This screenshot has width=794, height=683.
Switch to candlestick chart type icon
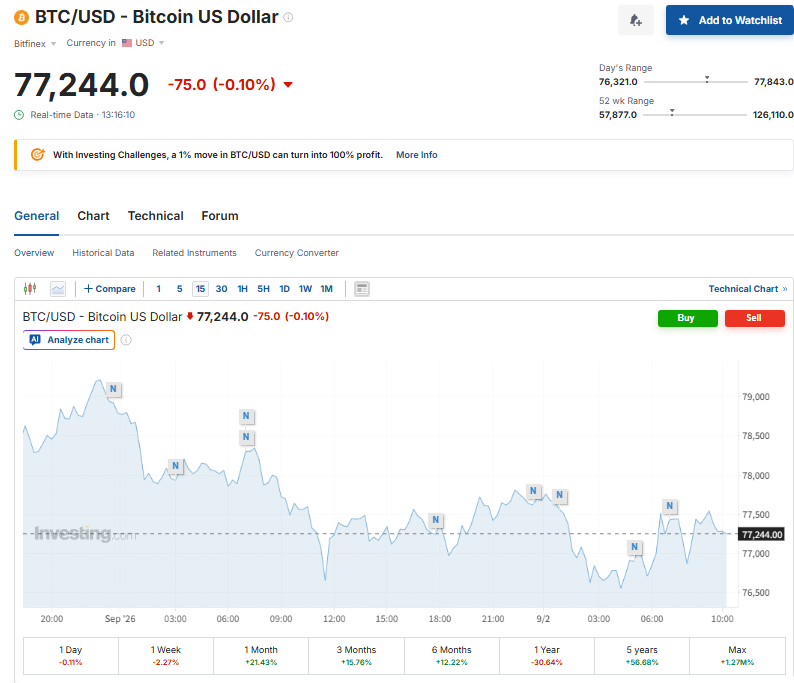click(30, 289)
